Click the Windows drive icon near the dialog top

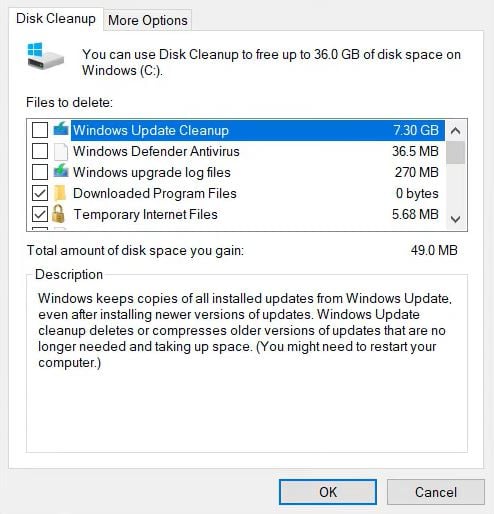click(x=45, y=56)
